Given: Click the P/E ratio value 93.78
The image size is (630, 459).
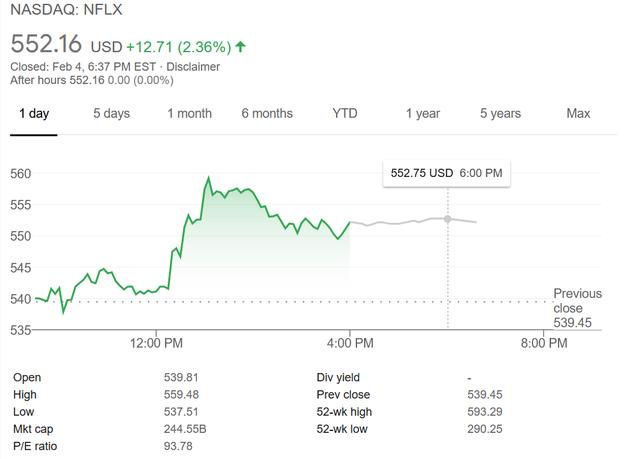Looking at the screenshot, I should click(178, 445).
